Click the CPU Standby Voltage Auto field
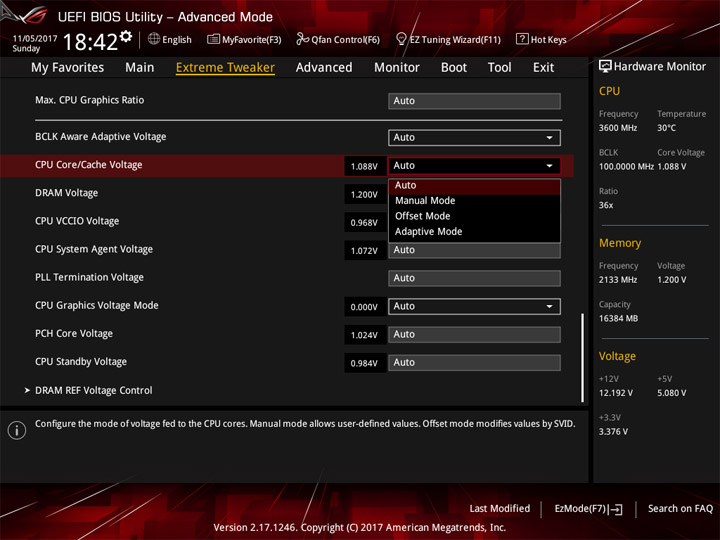This screenshot has height=540, width=720. (x=474, y=363)
